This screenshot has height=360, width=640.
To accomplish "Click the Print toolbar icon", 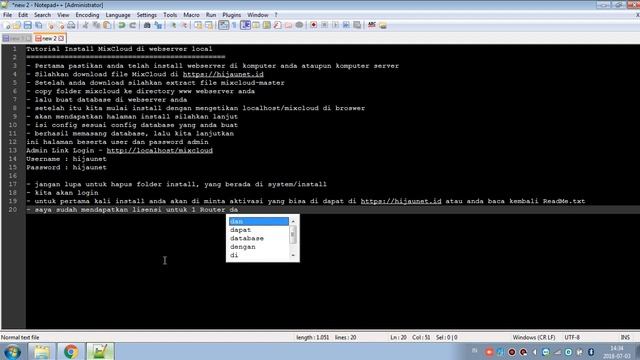I will pos(71,25).
